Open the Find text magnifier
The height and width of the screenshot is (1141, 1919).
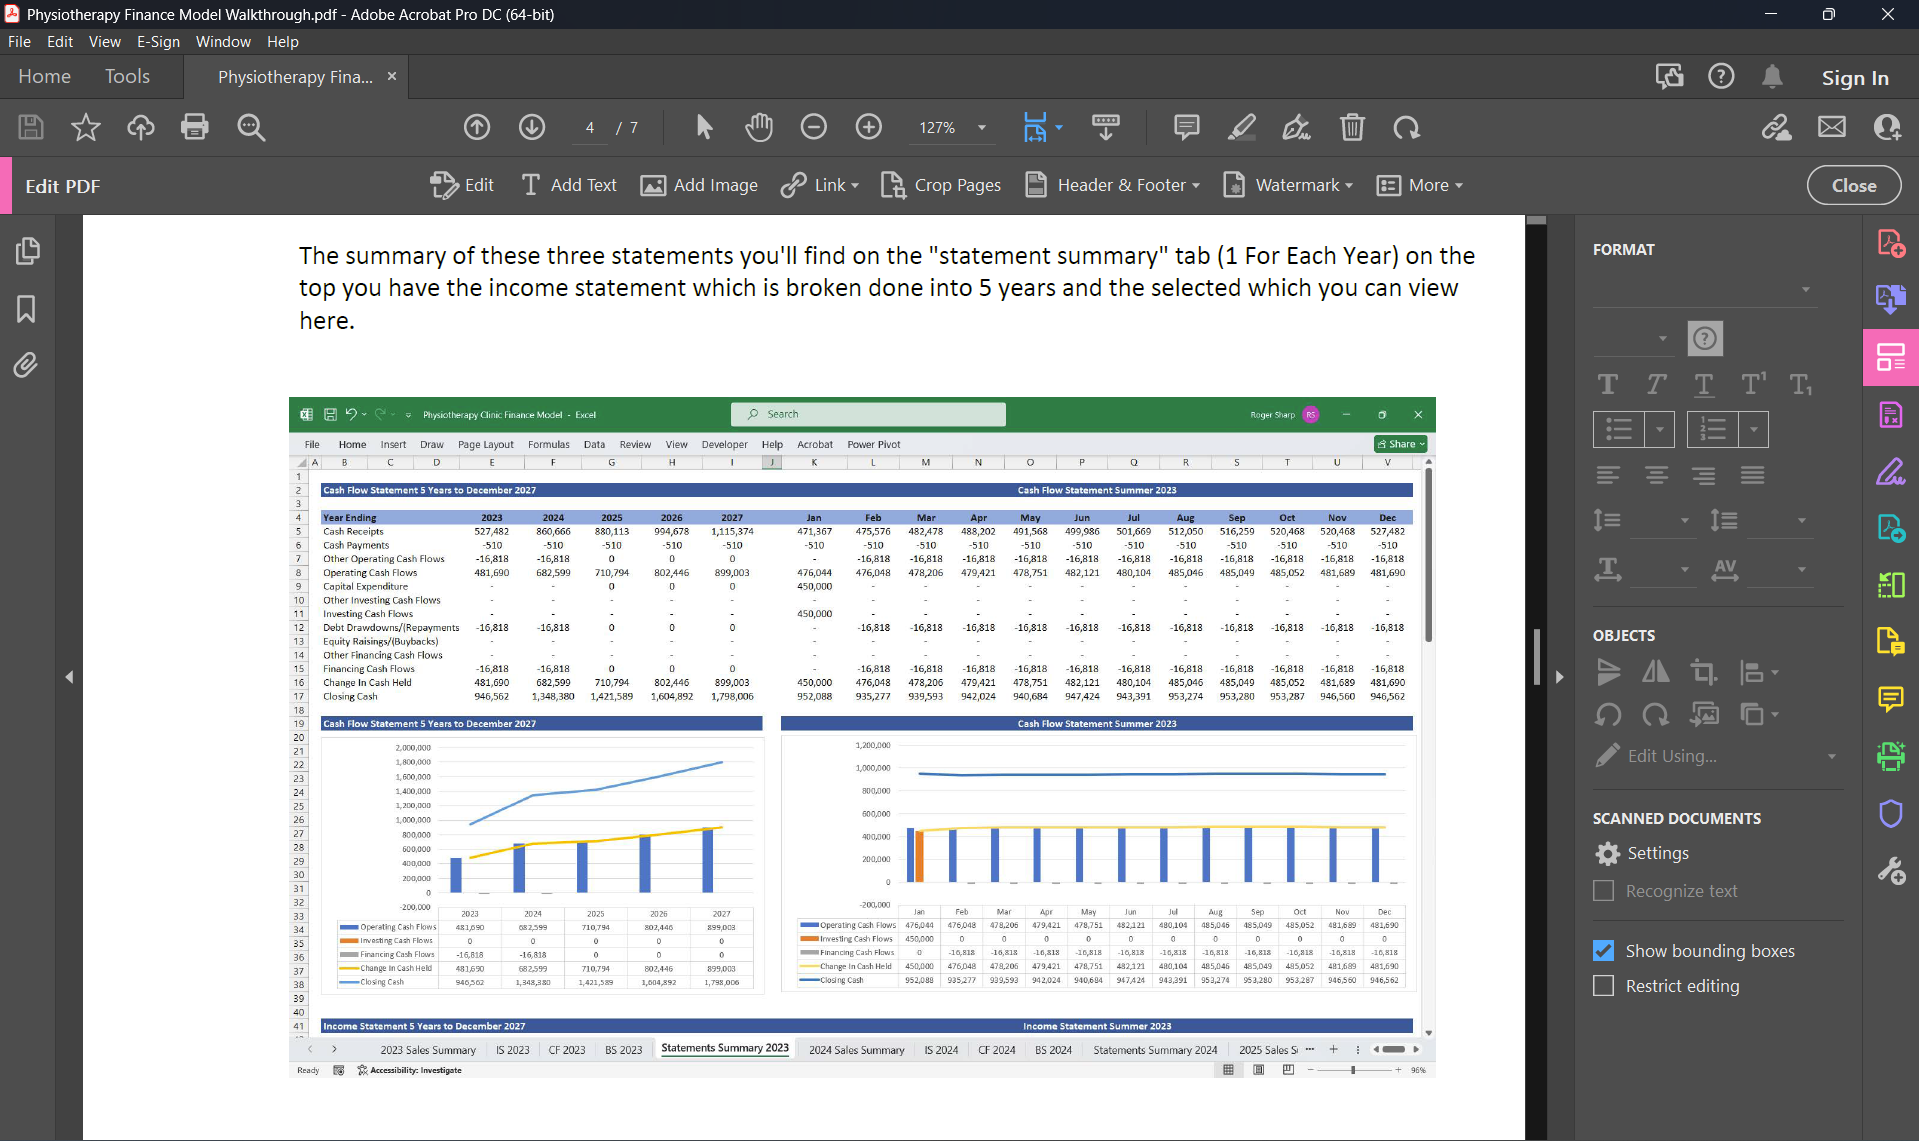tap(251, 127)
